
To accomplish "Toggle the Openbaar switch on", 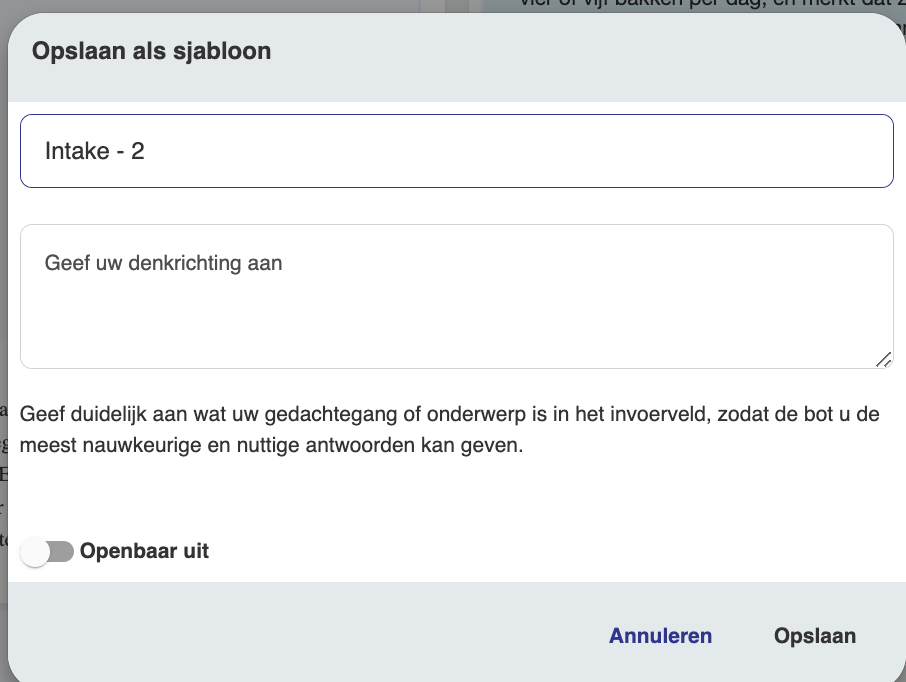I will coord(48,551).
